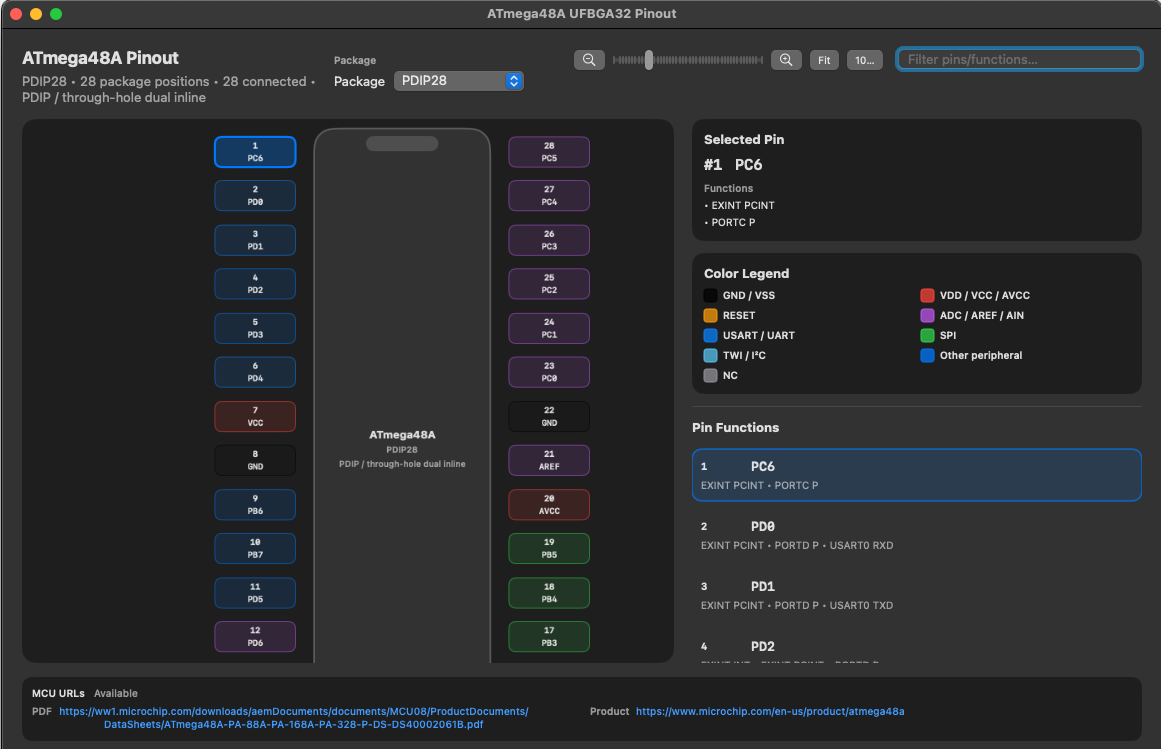
Task: Click the EXINT PCINT function in Selected Pin
Action: [743, 206]
